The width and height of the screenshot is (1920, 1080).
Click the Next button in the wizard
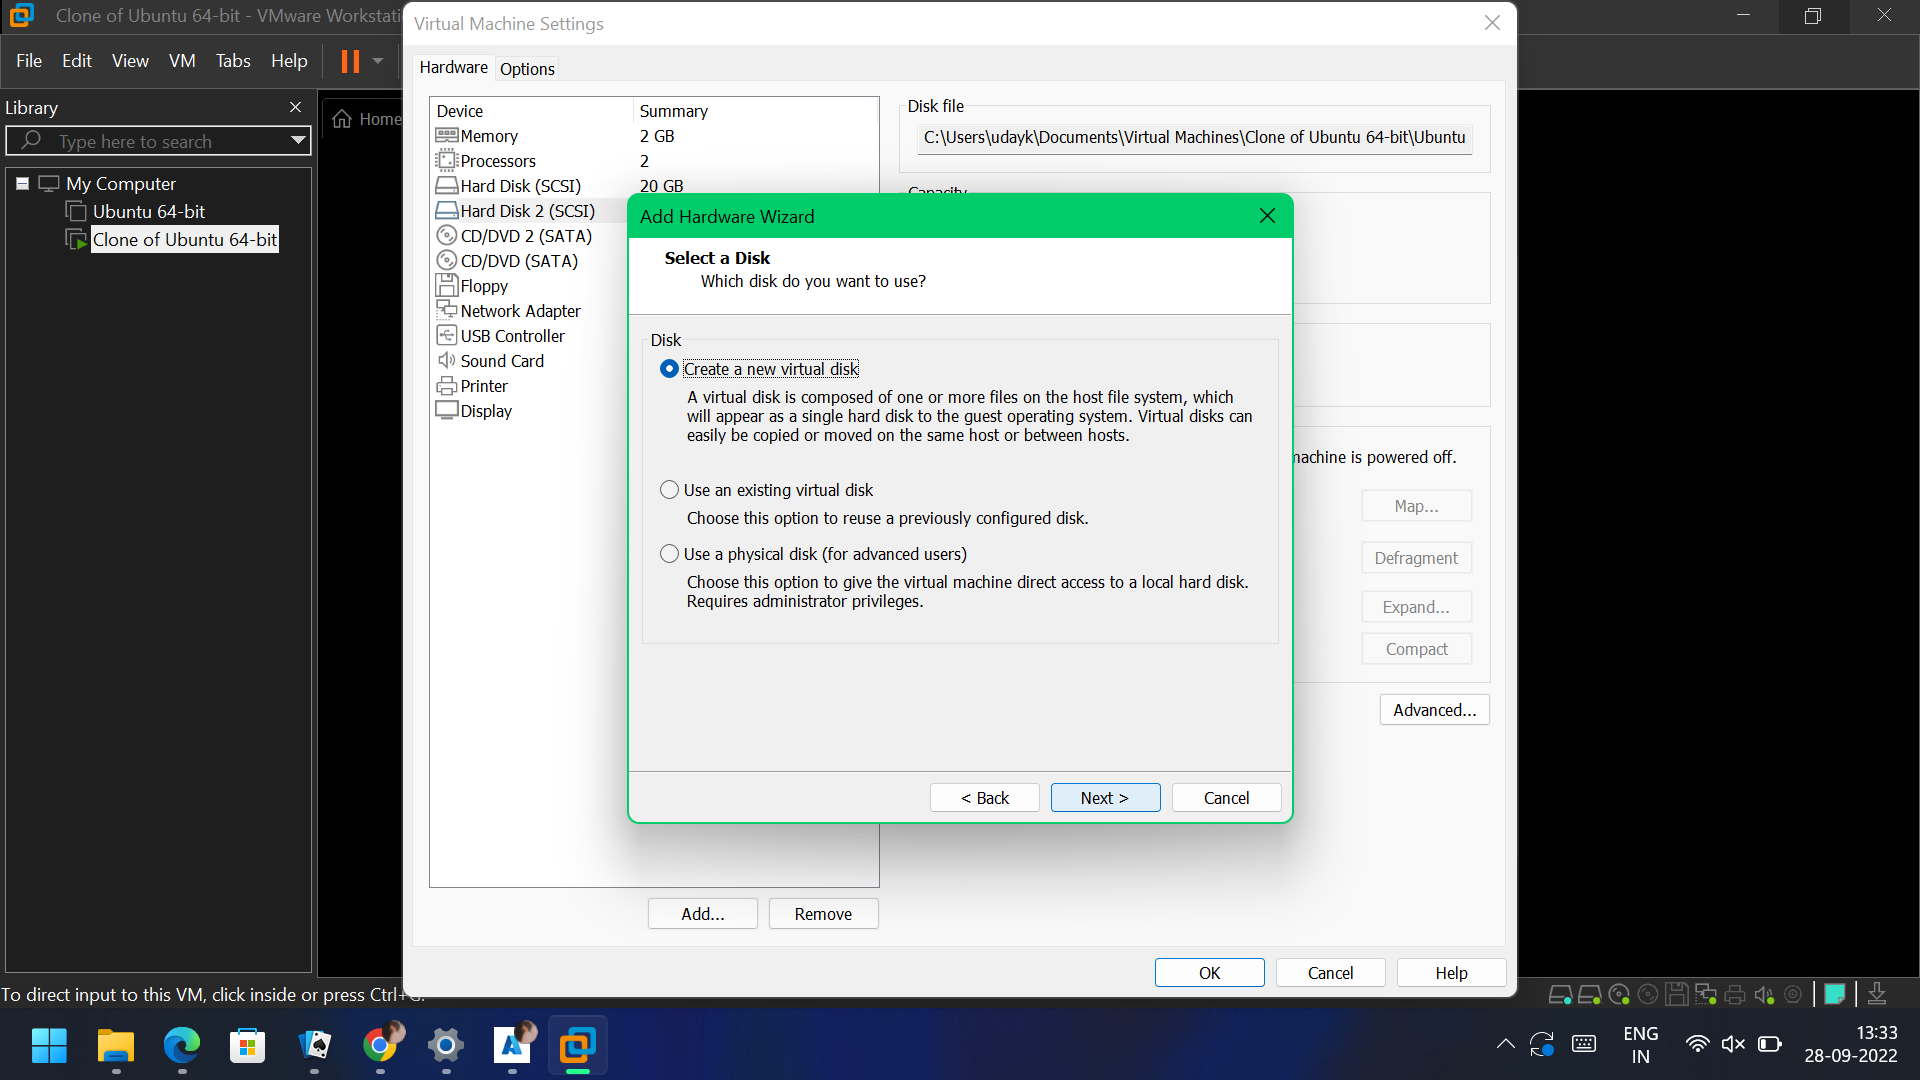pyautogui.click(x=1105, y=798)
